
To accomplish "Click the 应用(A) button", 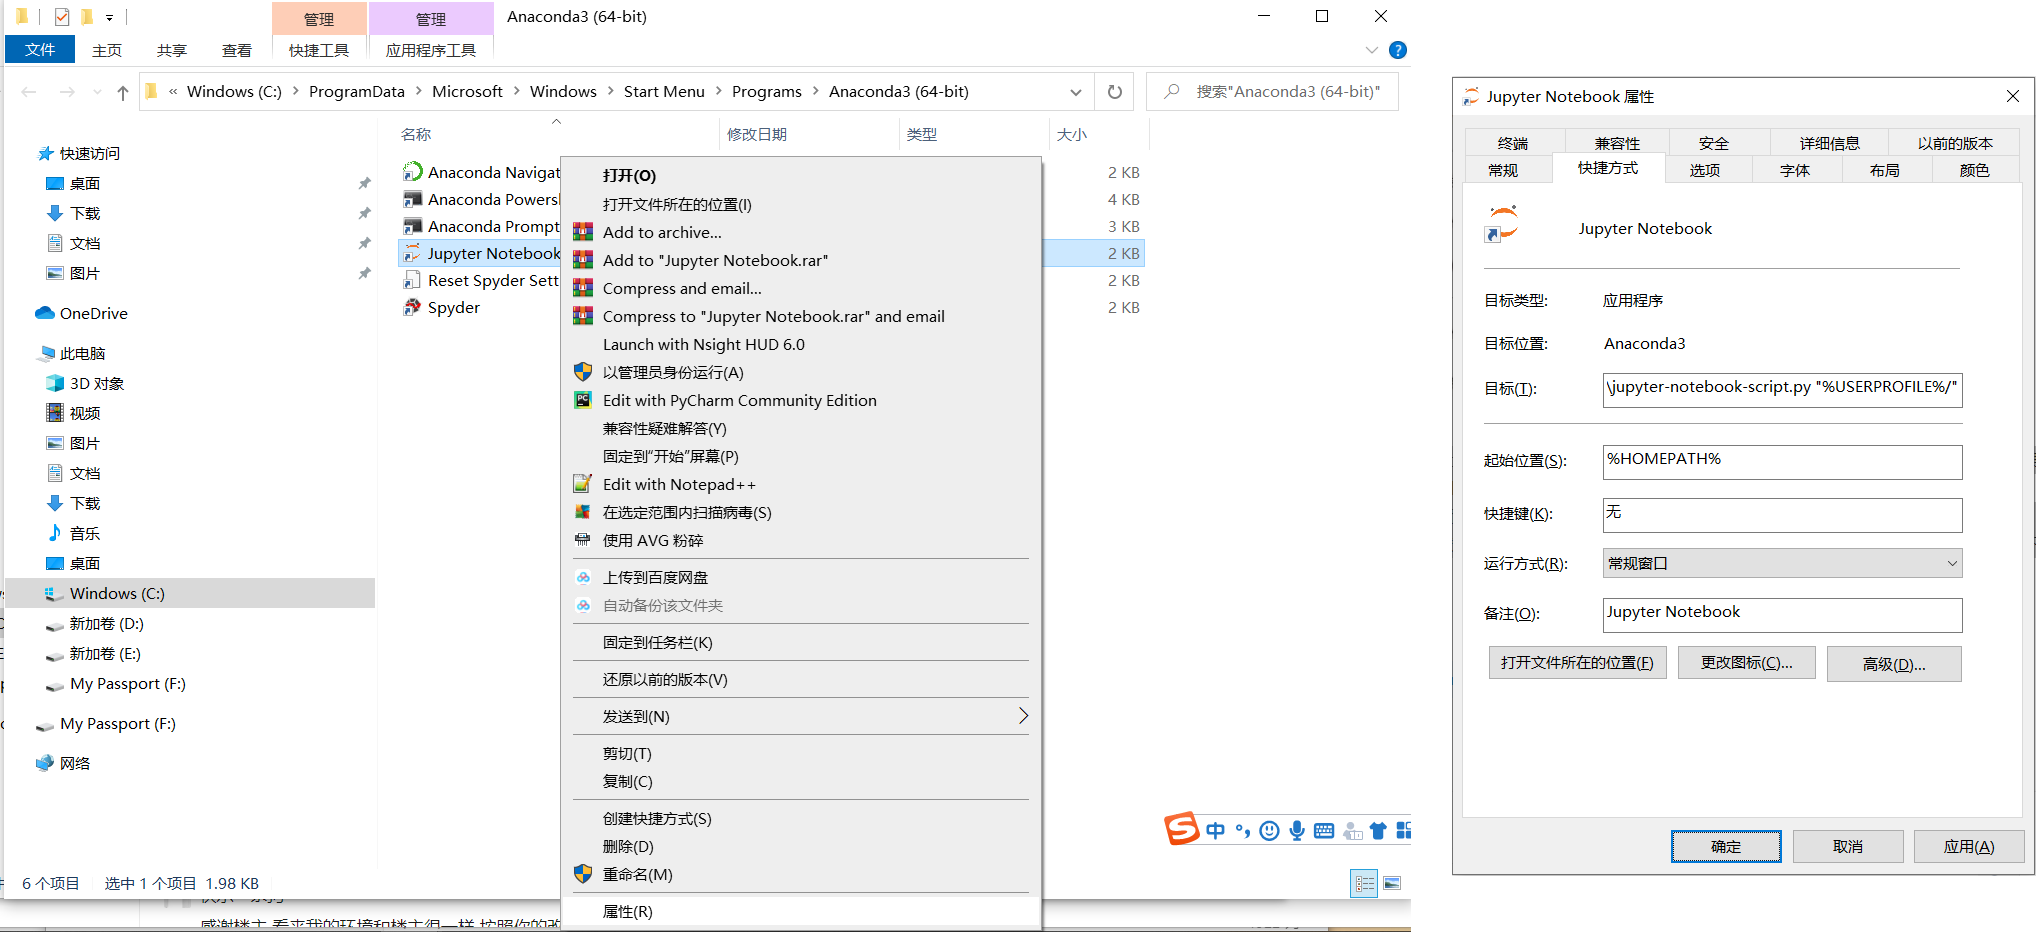I will click(x=1969, y=846).
